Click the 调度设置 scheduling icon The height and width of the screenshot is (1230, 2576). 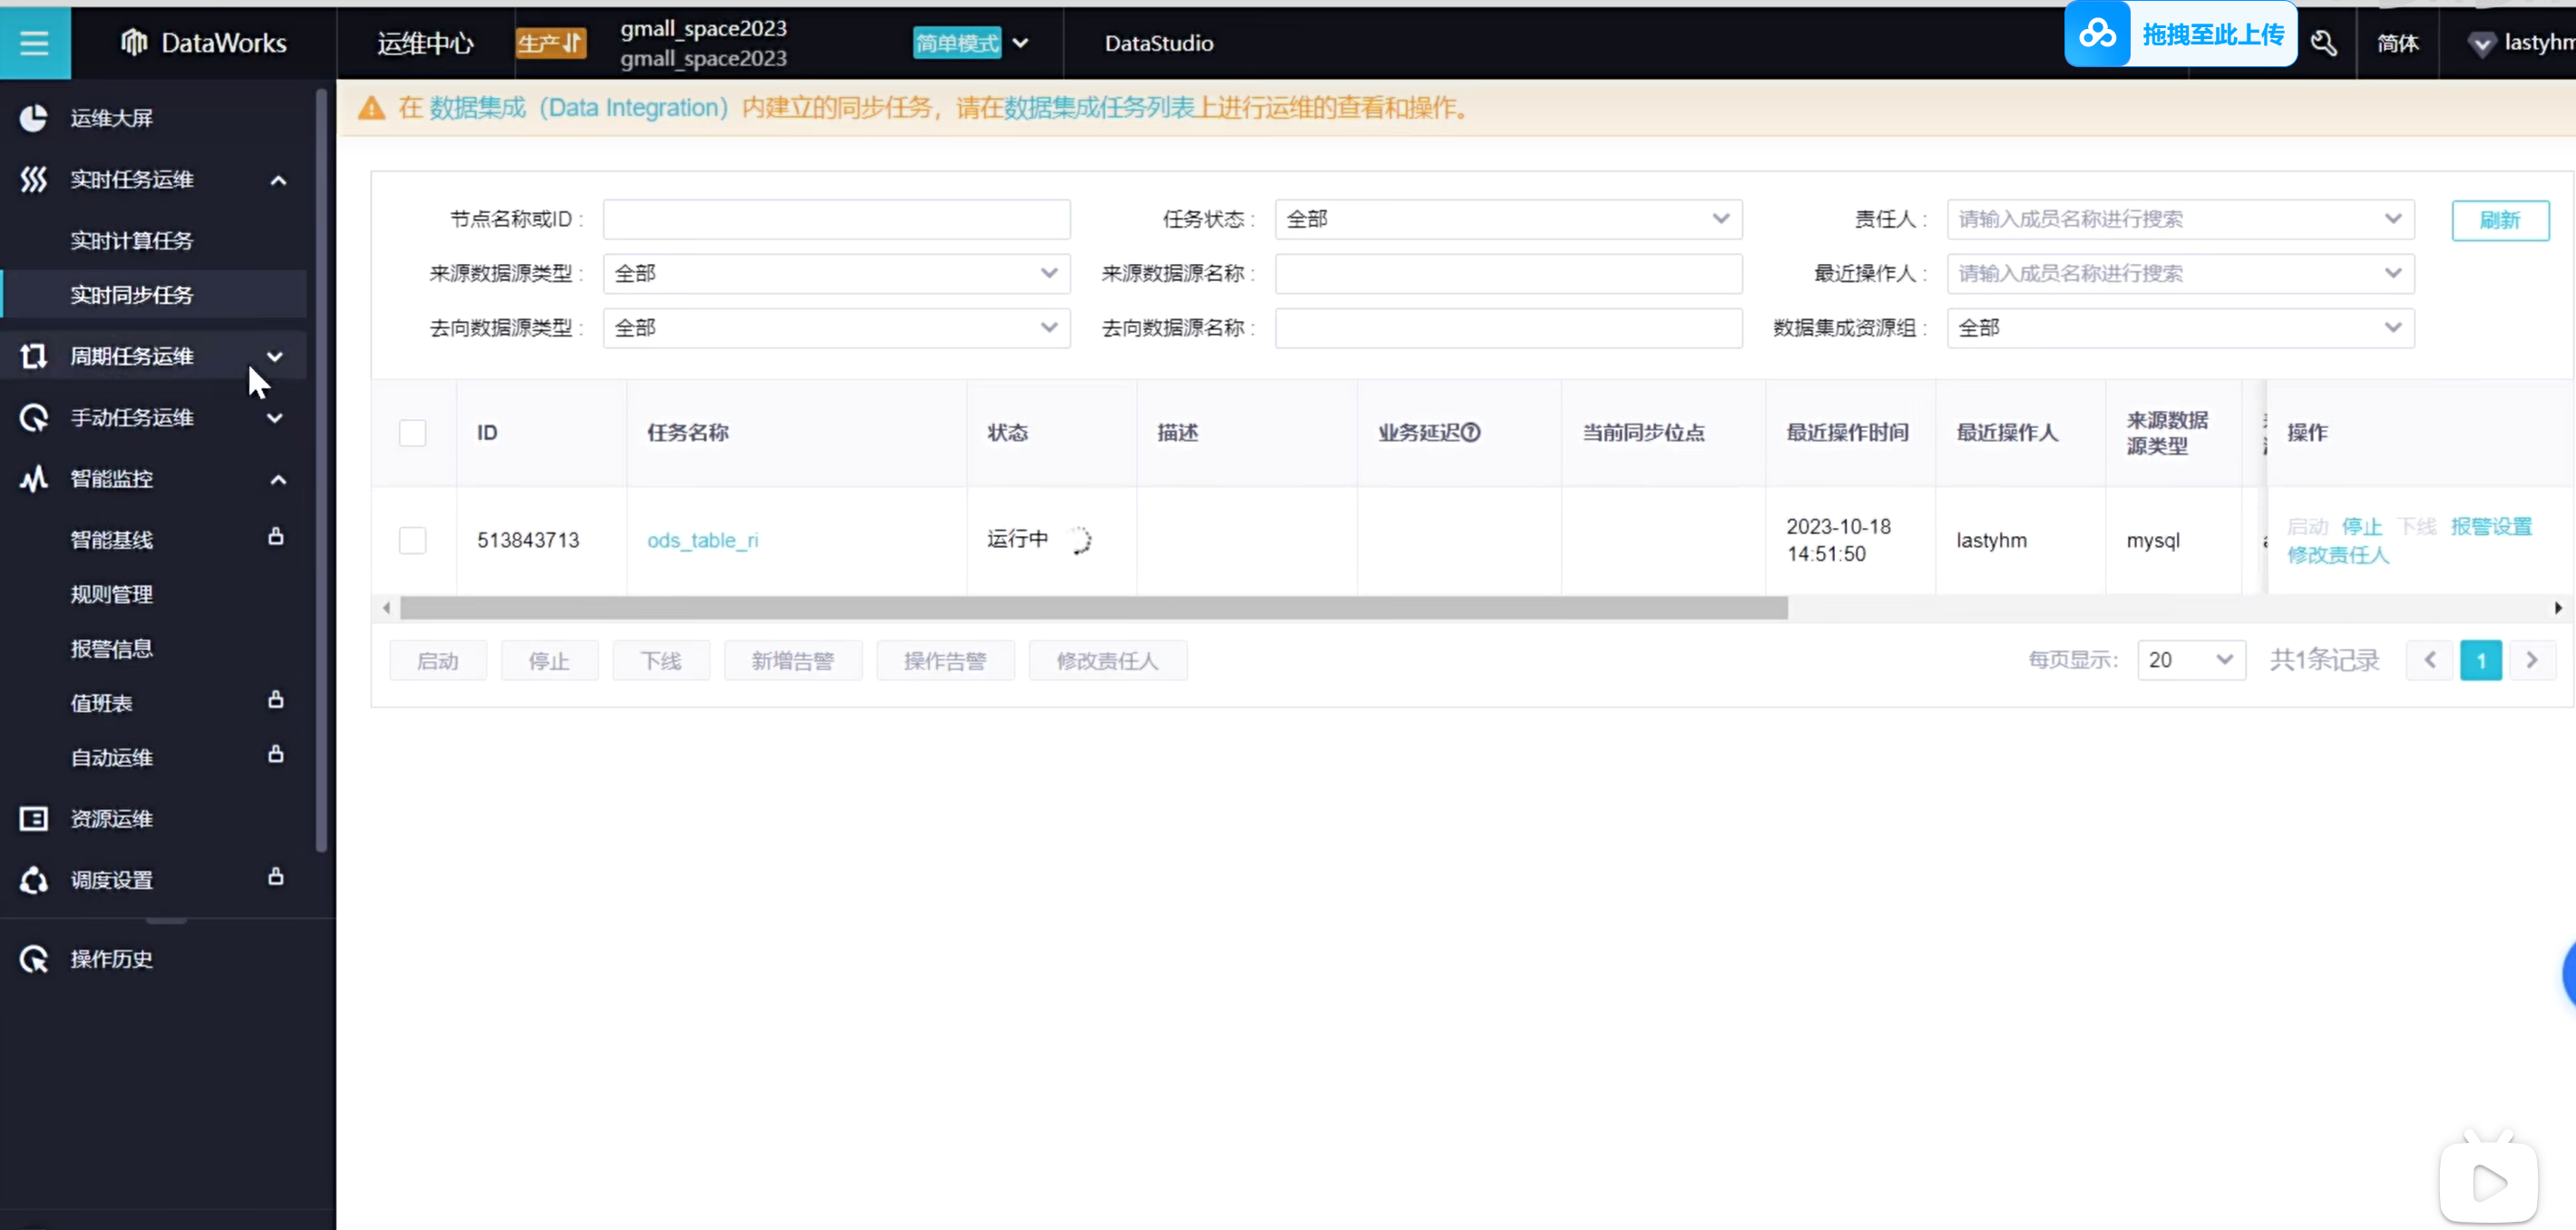pyautogui.click(x=34, y=880)
